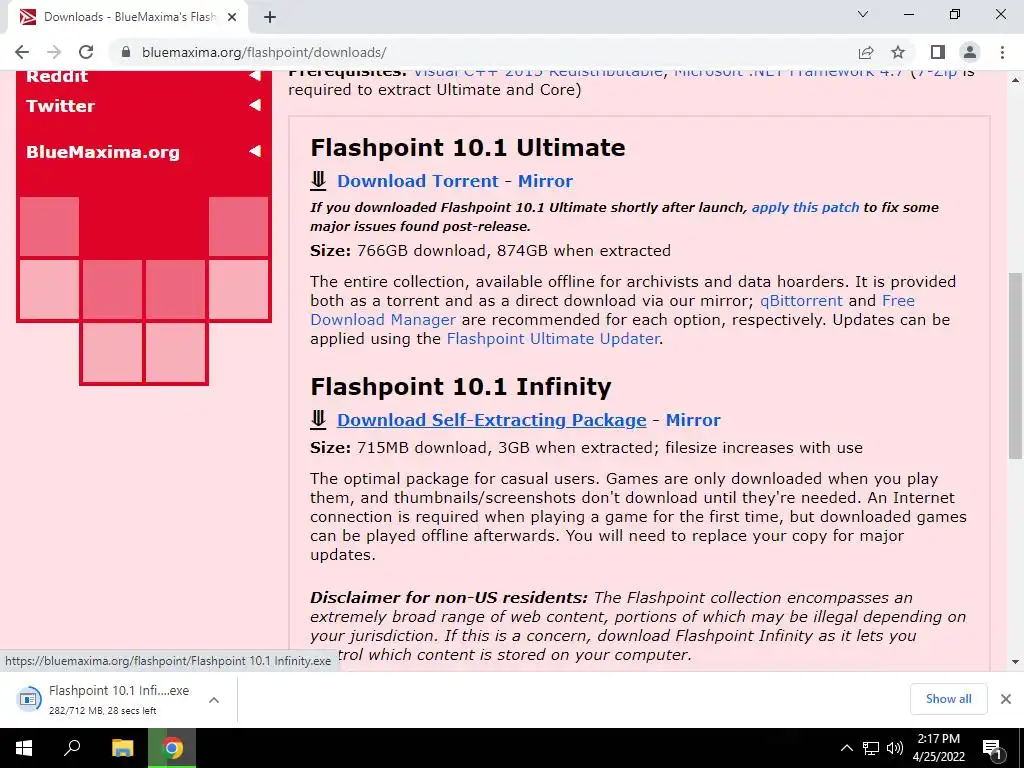Image resolution: width=1024 pixels, height=768 pixels.
Task: Reload the bluemaxima downloads page
Action: (86, 52)
